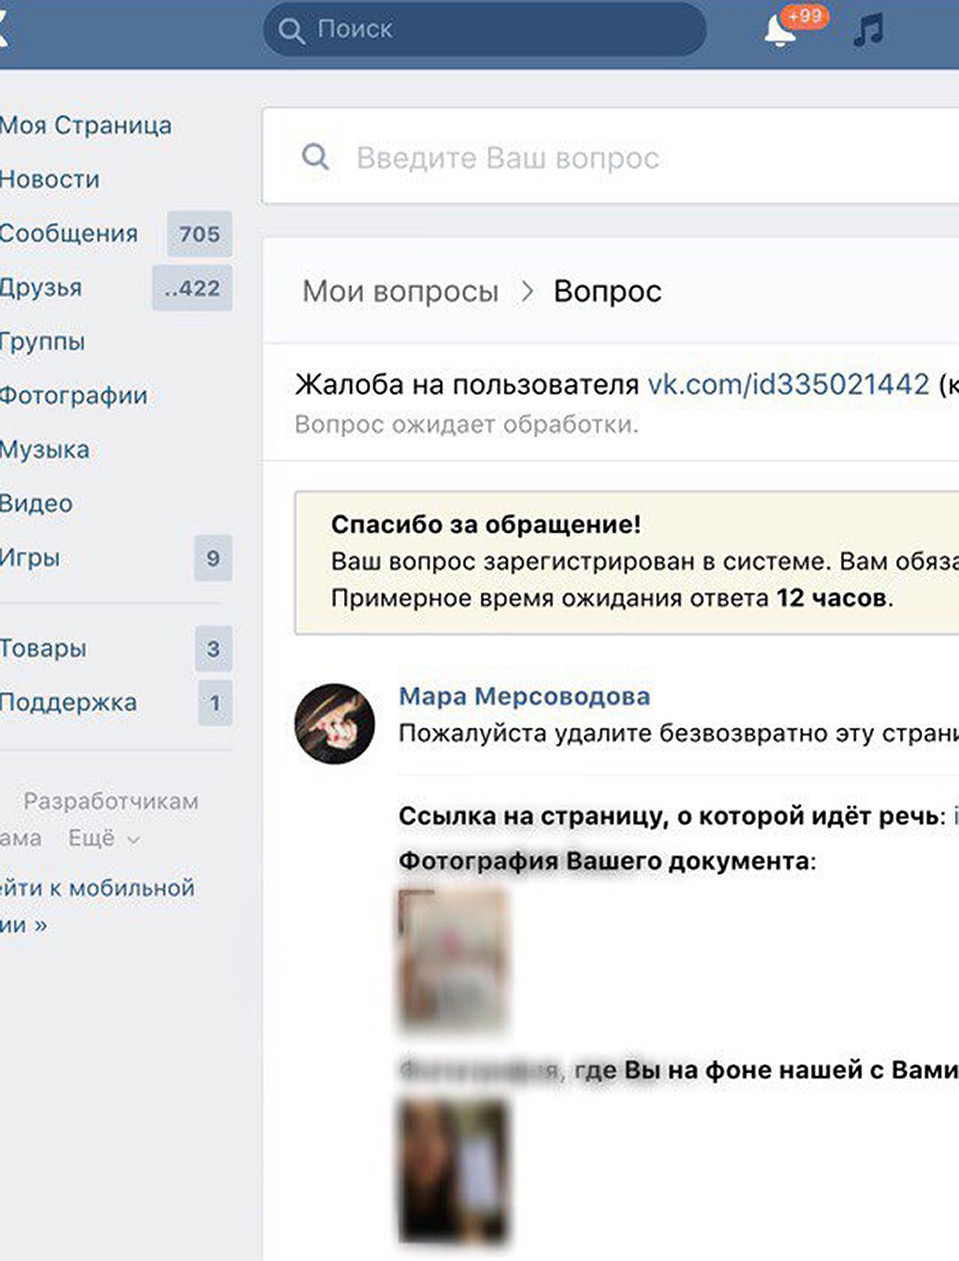Expand the Ещё footer dropdown

[x=103, y=838]
